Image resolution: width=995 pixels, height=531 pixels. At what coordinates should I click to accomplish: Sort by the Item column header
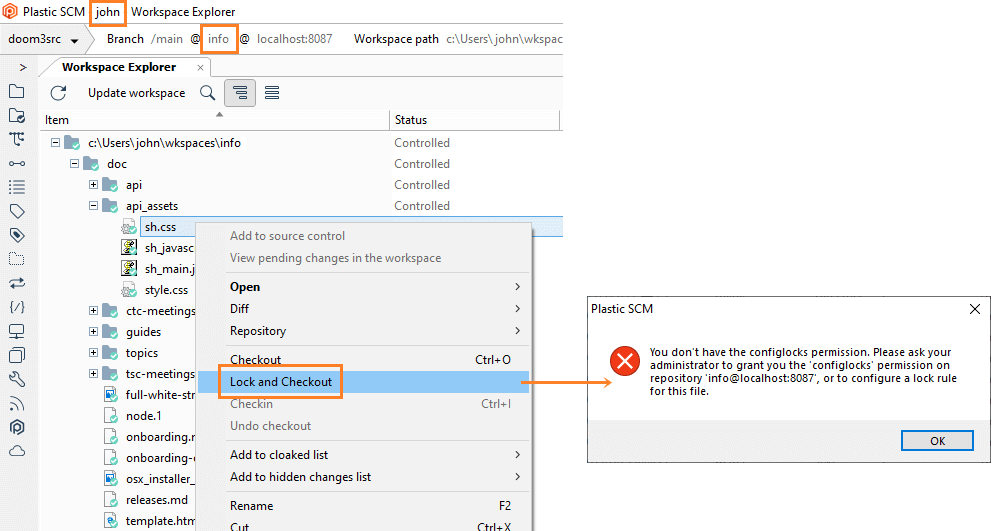(x=215, y=120)
